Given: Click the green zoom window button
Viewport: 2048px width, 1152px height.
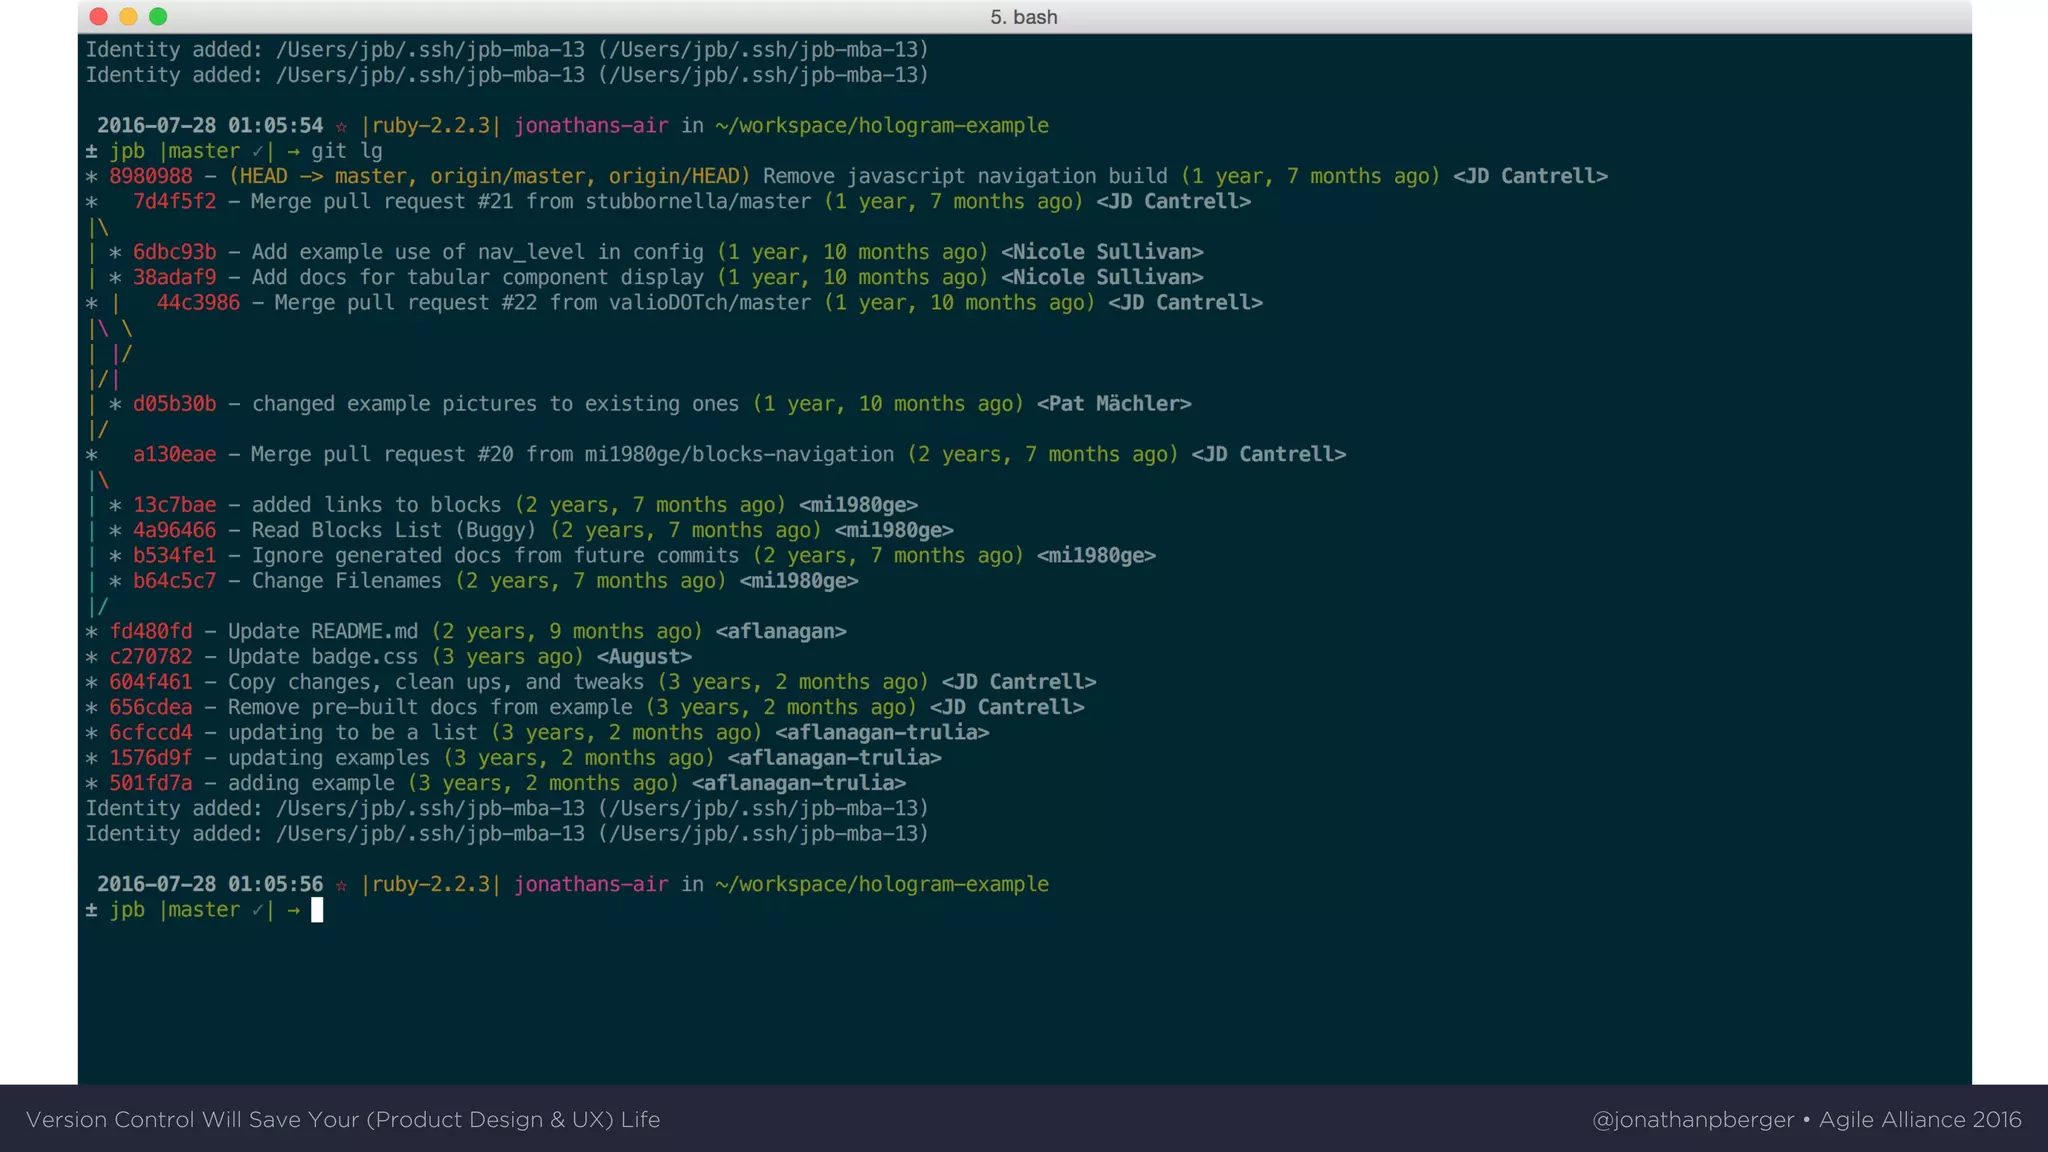Looking at the screenshot, I should click(x=158, y=16).
